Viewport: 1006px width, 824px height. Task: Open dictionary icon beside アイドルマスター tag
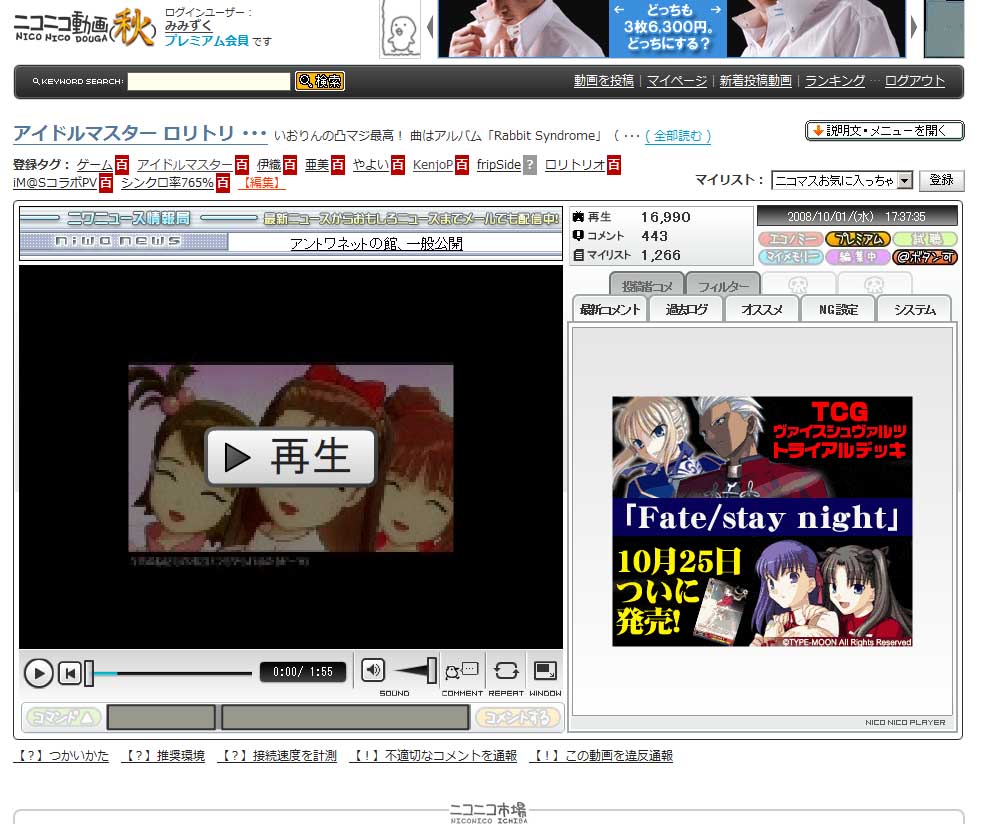[x=242, y=165]
